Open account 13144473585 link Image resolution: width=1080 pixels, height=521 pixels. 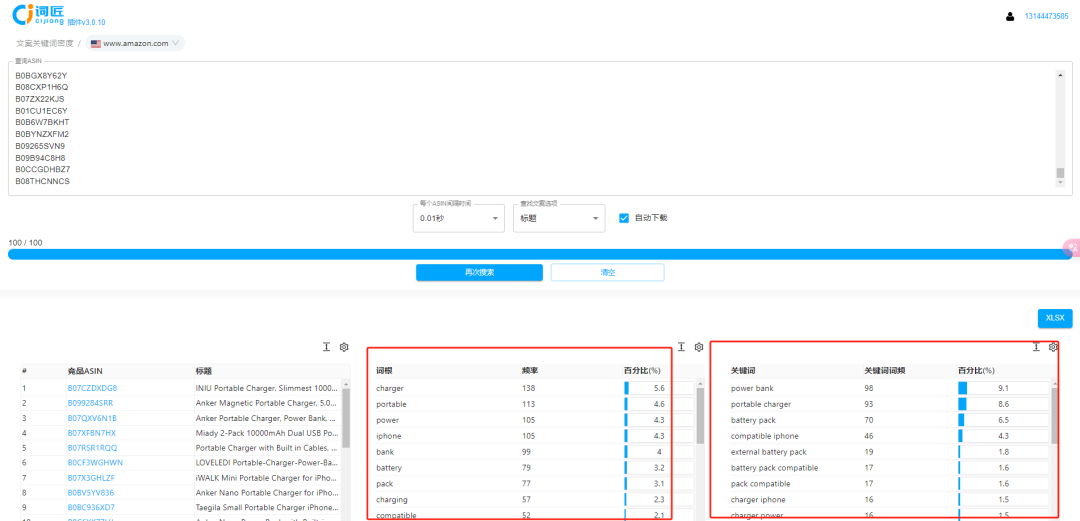pyautogui.click(x=1047, y=17)
